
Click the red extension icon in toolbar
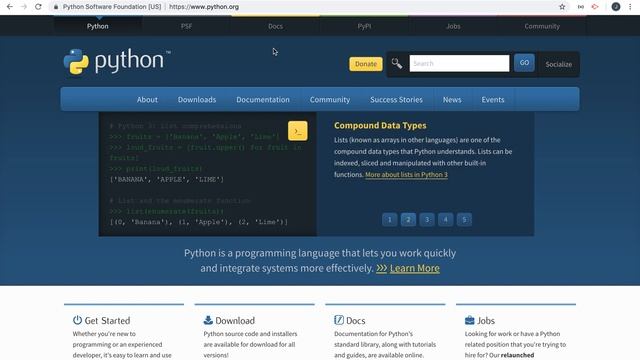click(x=595, y=7)
